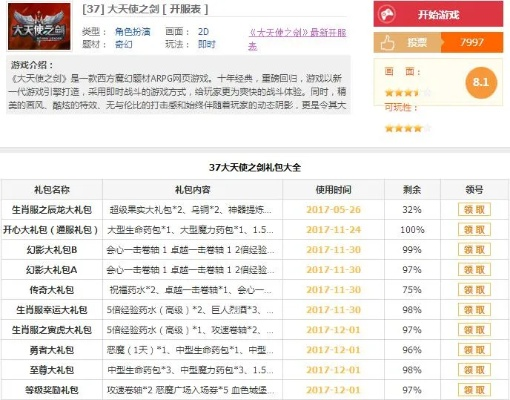Screen dimensions: 510x400
Task: Click the 75% remaining value
Action: point(412,290)
